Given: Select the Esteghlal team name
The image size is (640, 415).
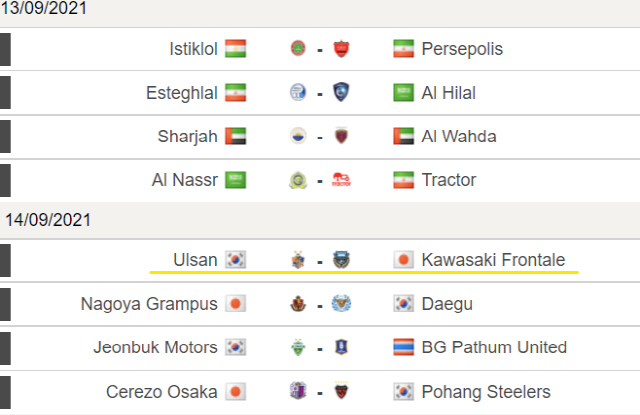Looking at the screenshot, I should pyautogui.click(x=182, y=93).
